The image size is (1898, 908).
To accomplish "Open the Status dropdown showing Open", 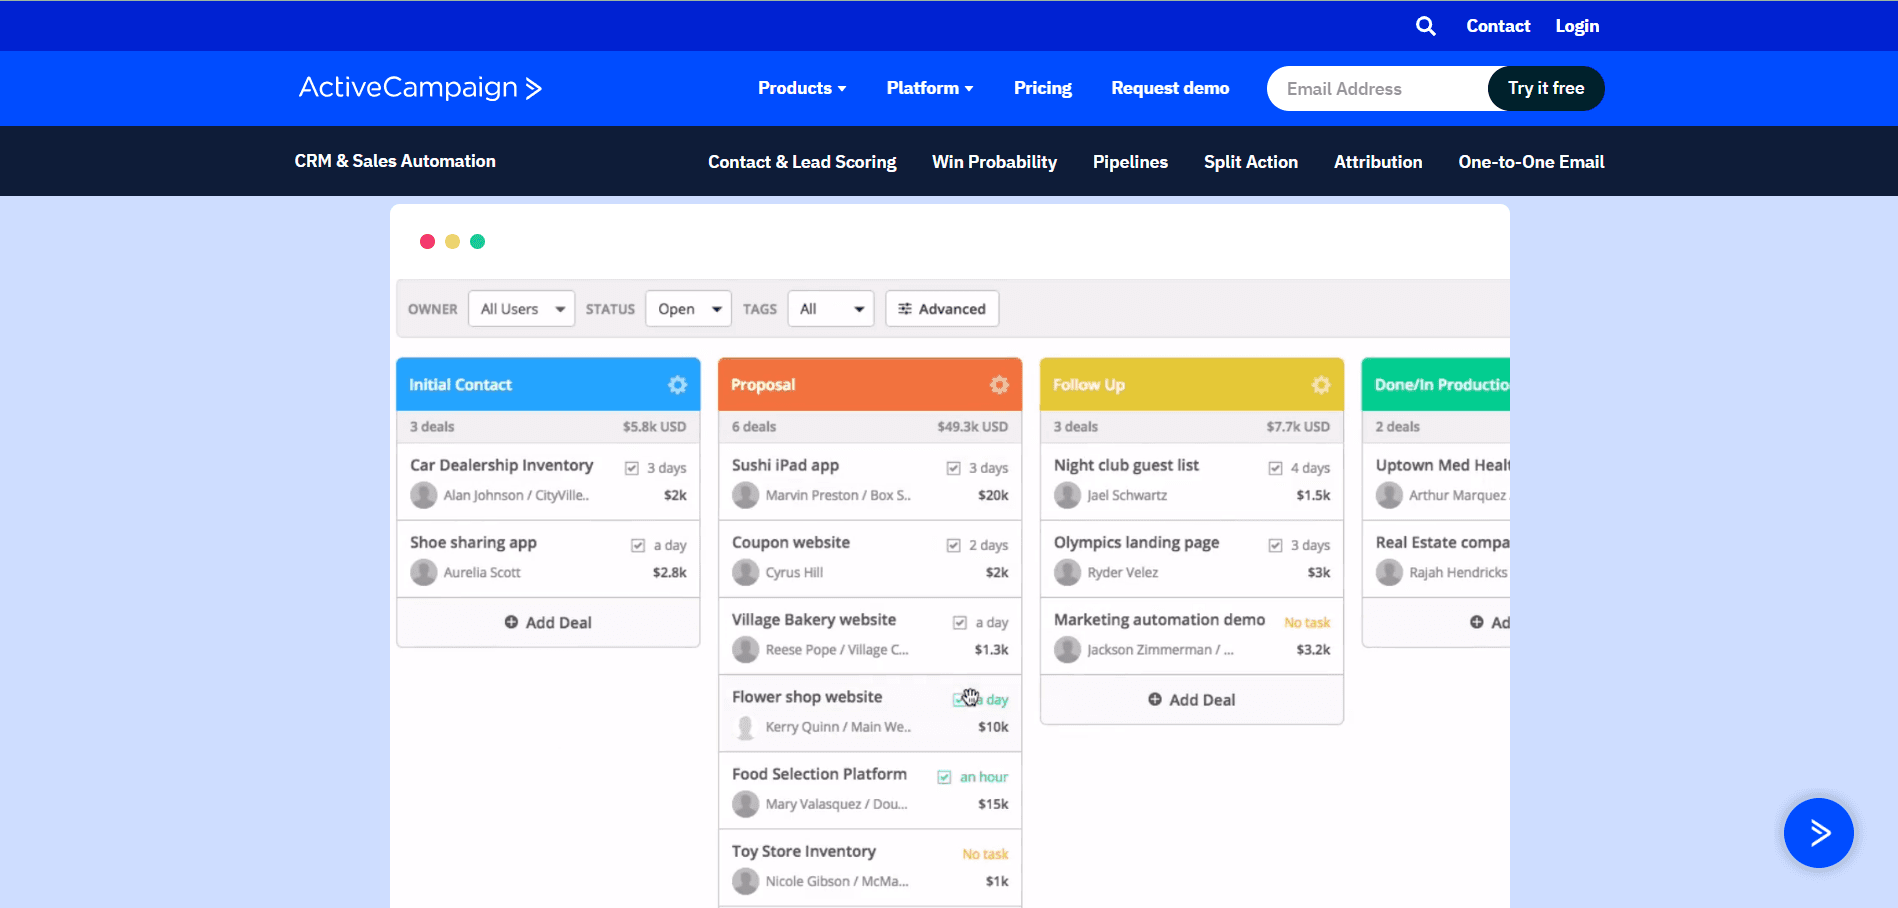I will (688, 308).
